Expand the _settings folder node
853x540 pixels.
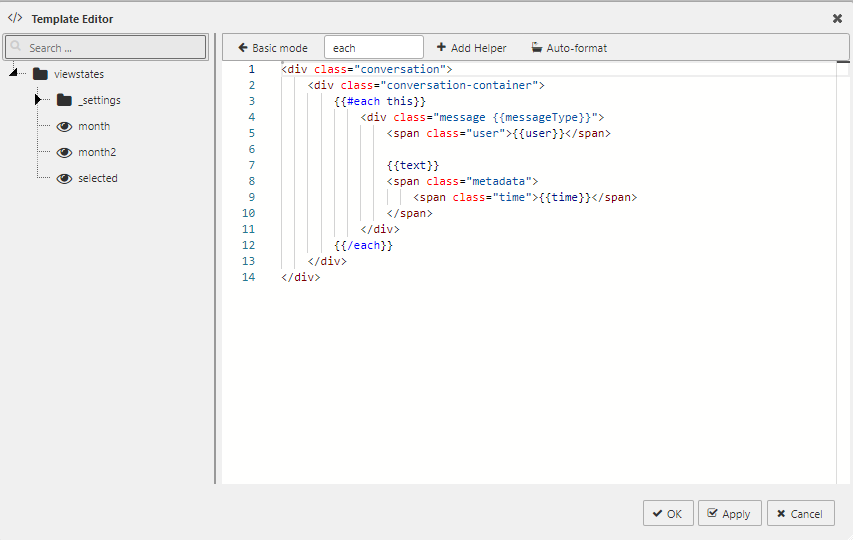click(38, 100)
